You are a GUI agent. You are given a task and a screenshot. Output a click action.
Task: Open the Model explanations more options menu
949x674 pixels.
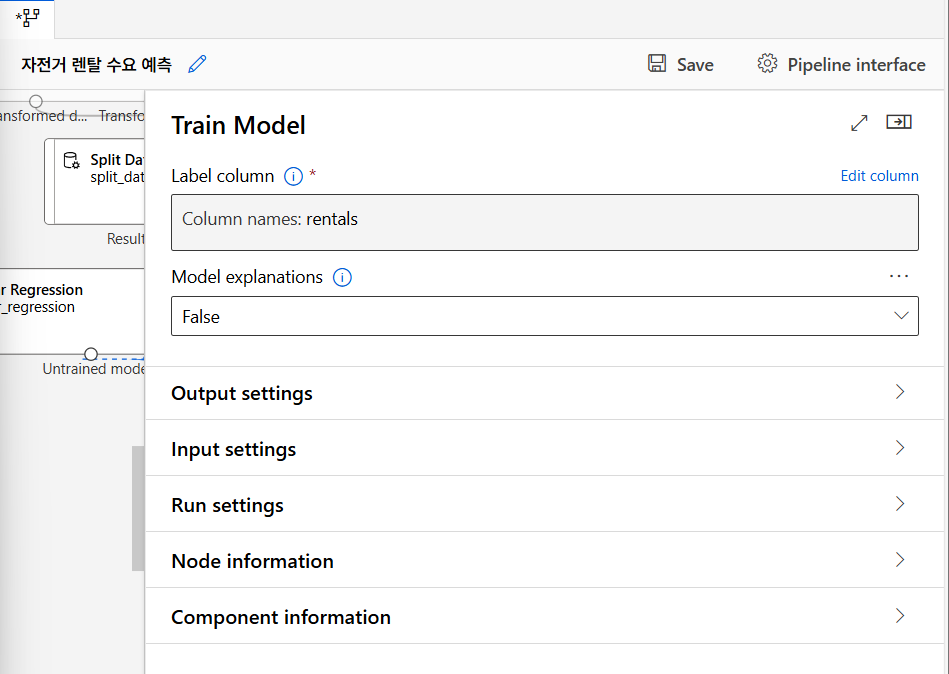[x=899, y=276]
